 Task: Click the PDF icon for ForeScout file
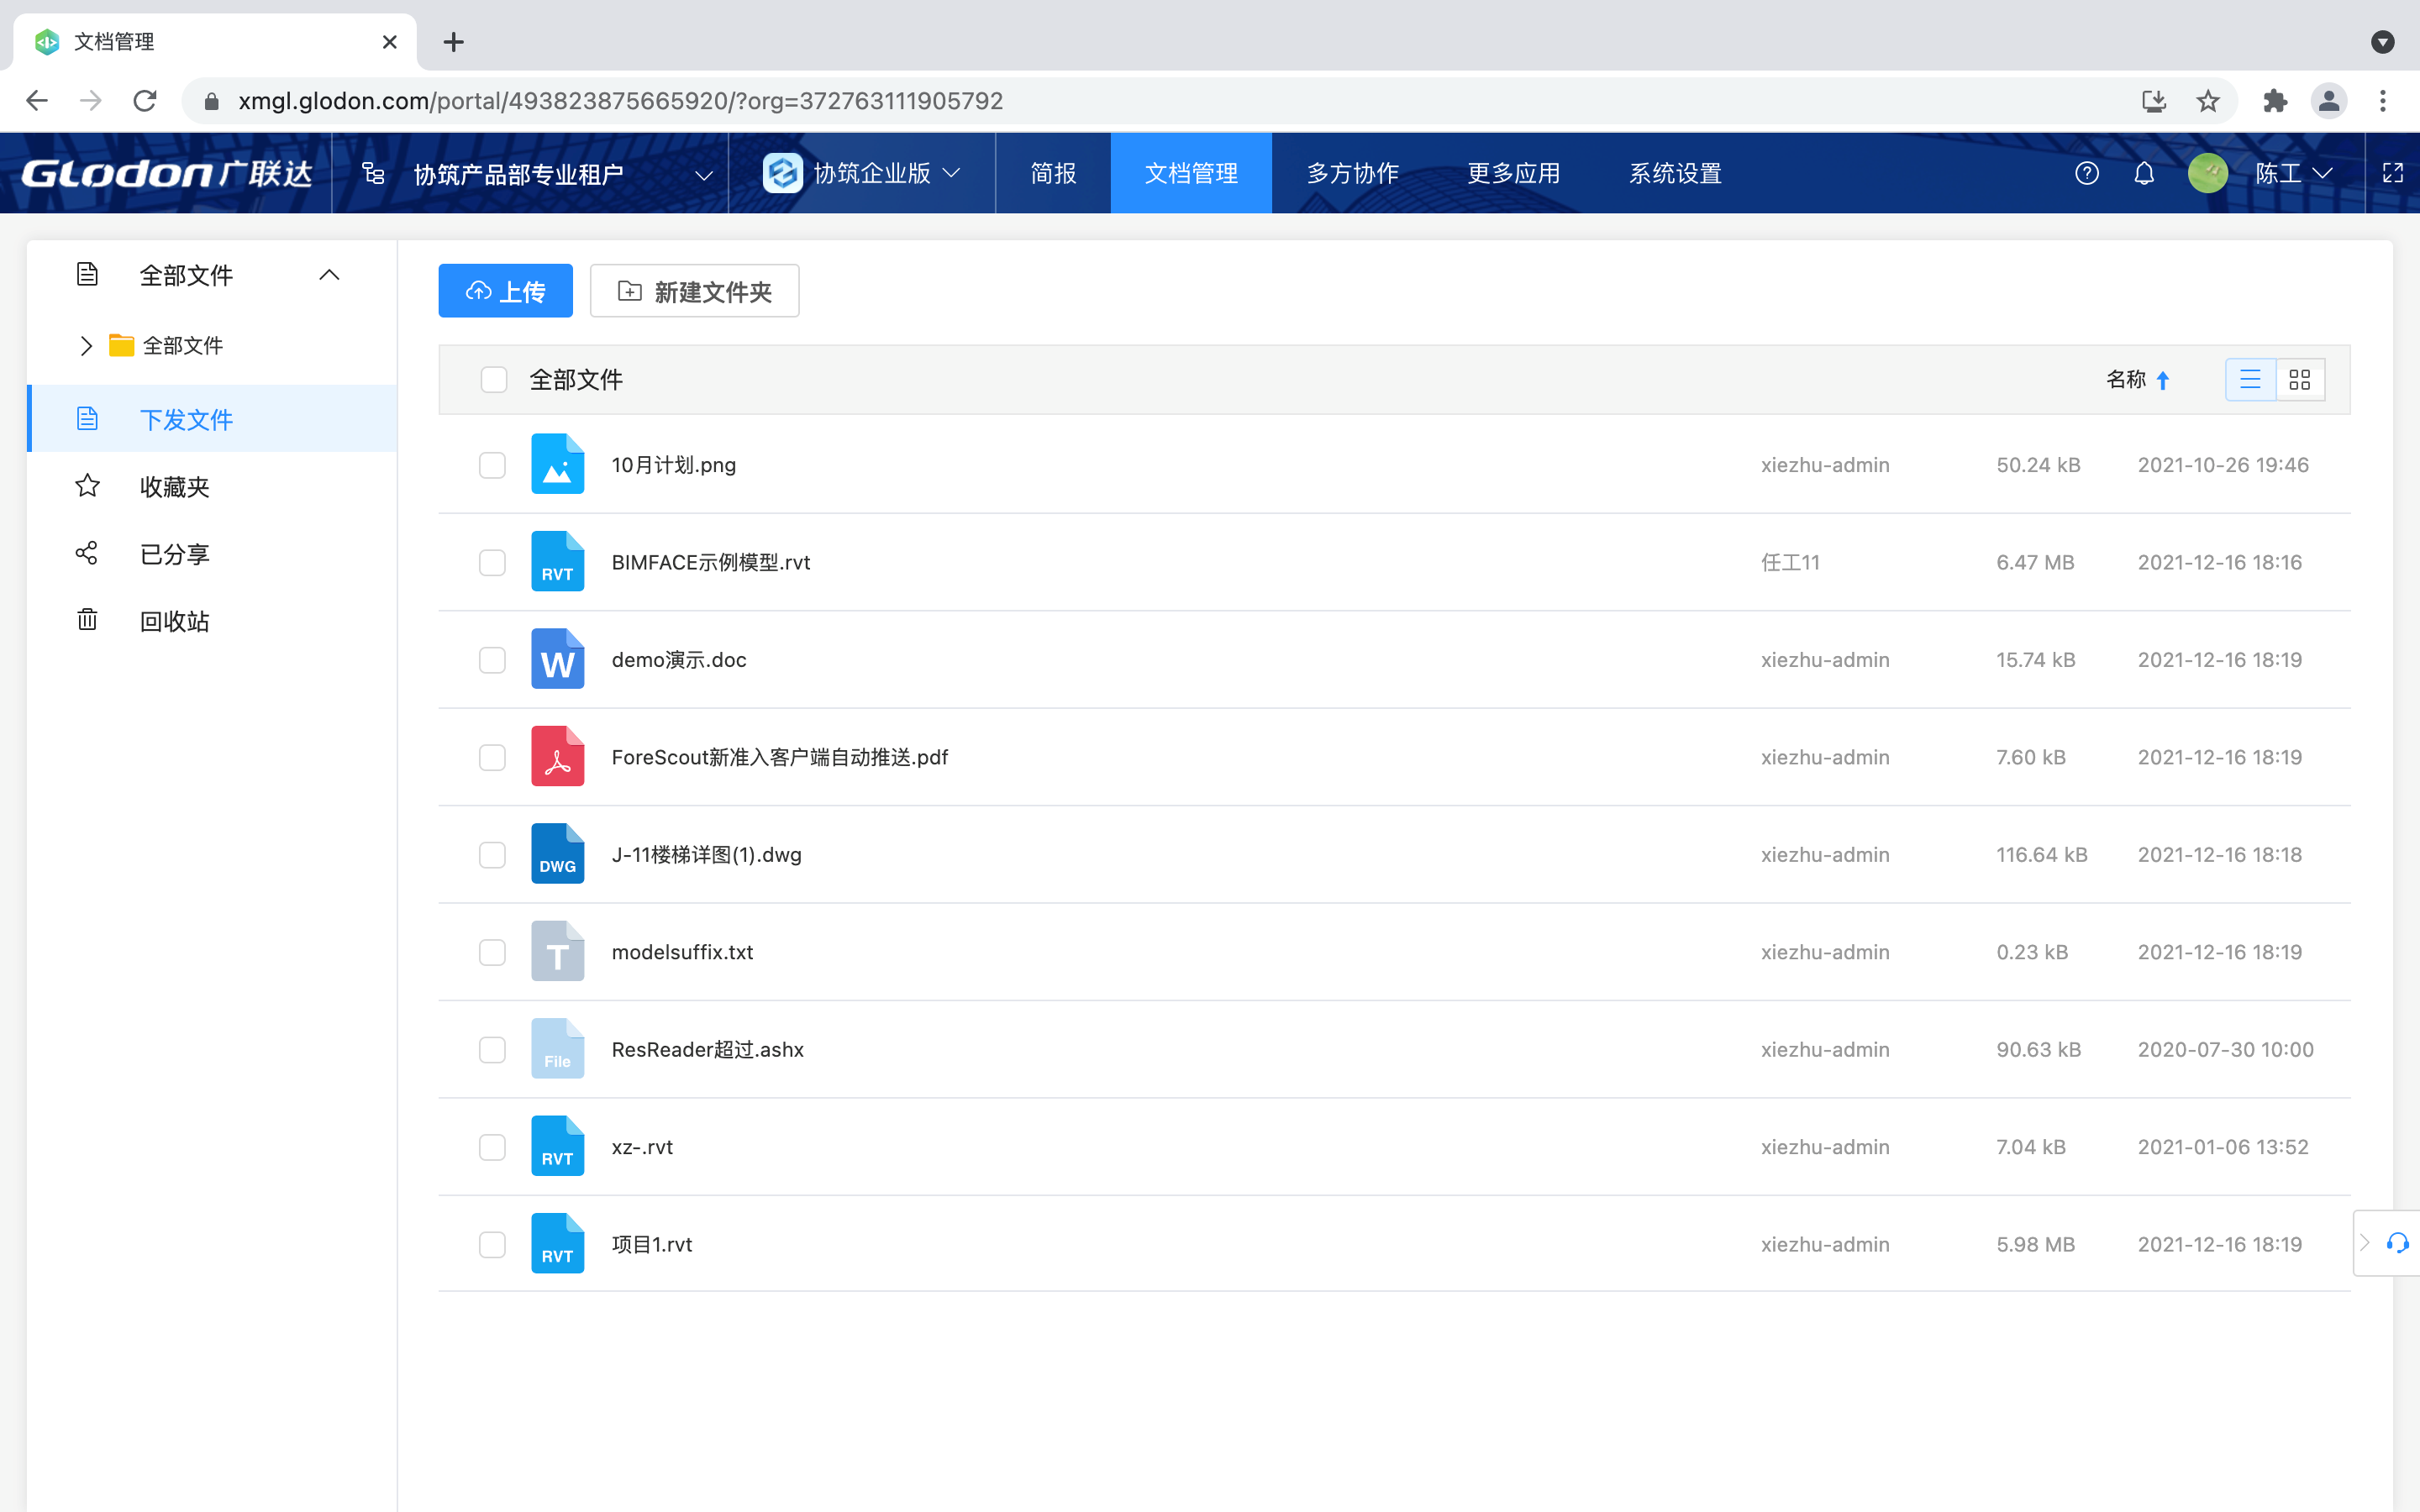point(557,757)
